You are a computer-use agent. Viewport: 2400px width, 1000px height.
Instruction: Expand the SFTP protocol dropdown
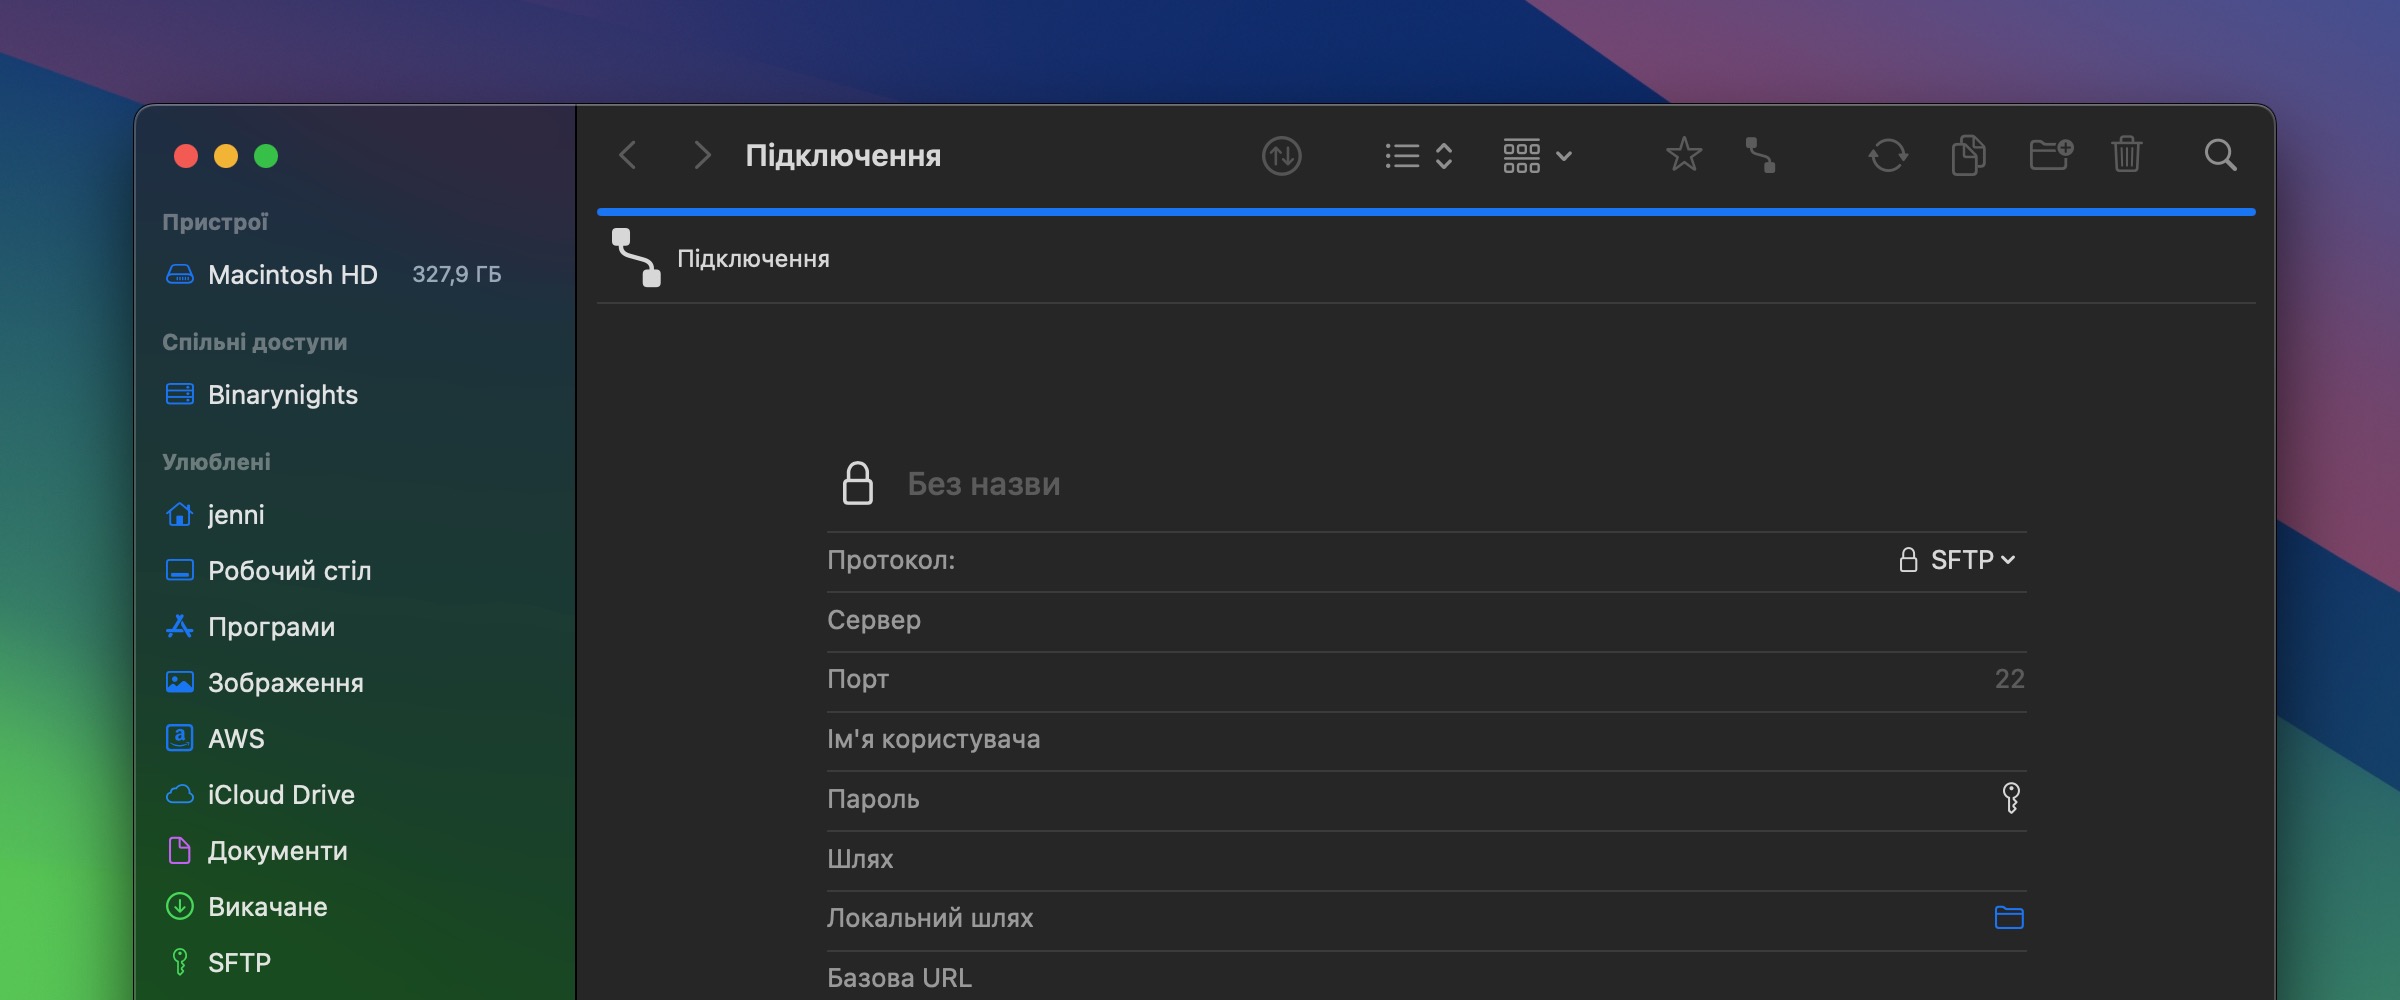pos(1958,560)
